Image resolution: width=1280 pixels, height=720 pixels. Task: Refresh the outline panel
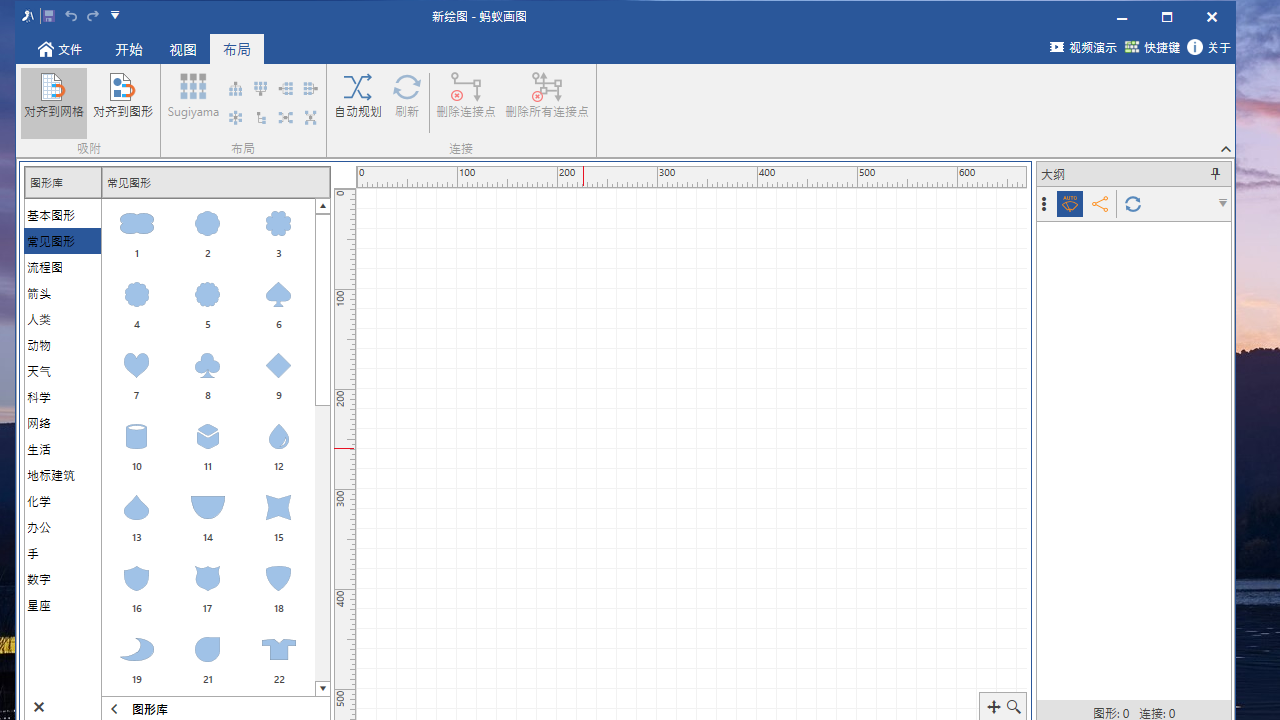point(1133,204)
